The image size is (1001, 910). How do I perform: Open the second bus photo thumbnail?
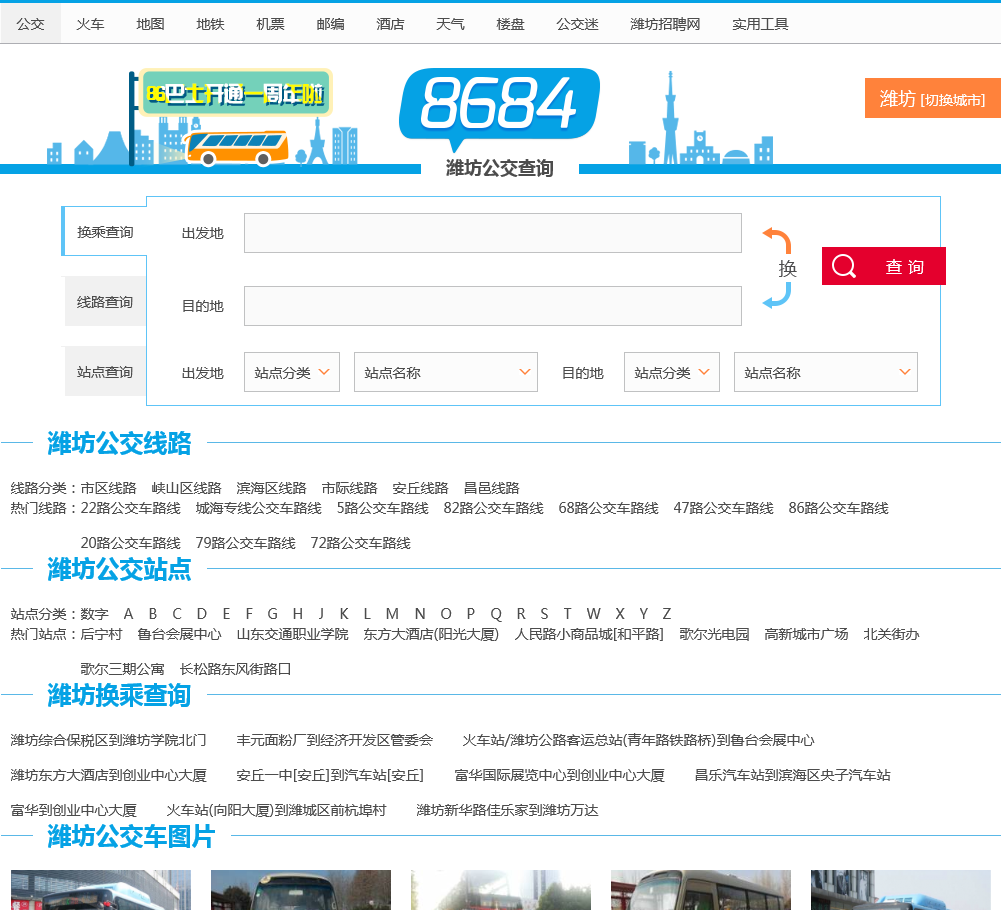[301, 890]
